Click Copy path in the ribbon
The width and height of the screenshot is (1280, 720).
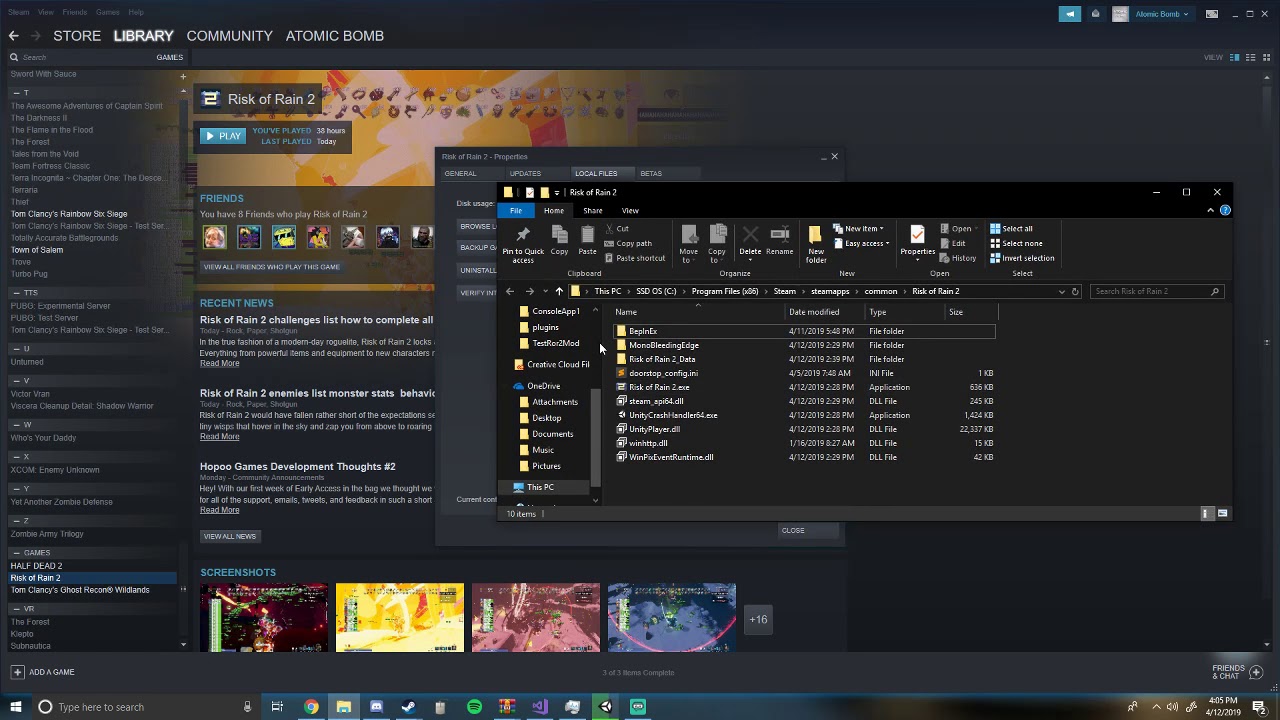(x=628, y=243)
